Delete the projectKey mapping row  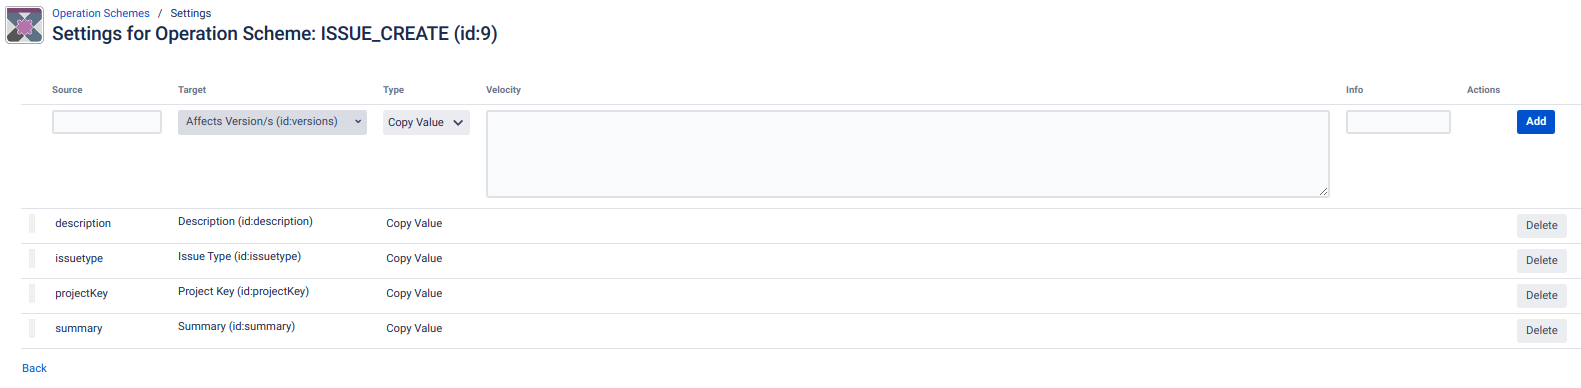1541,296
